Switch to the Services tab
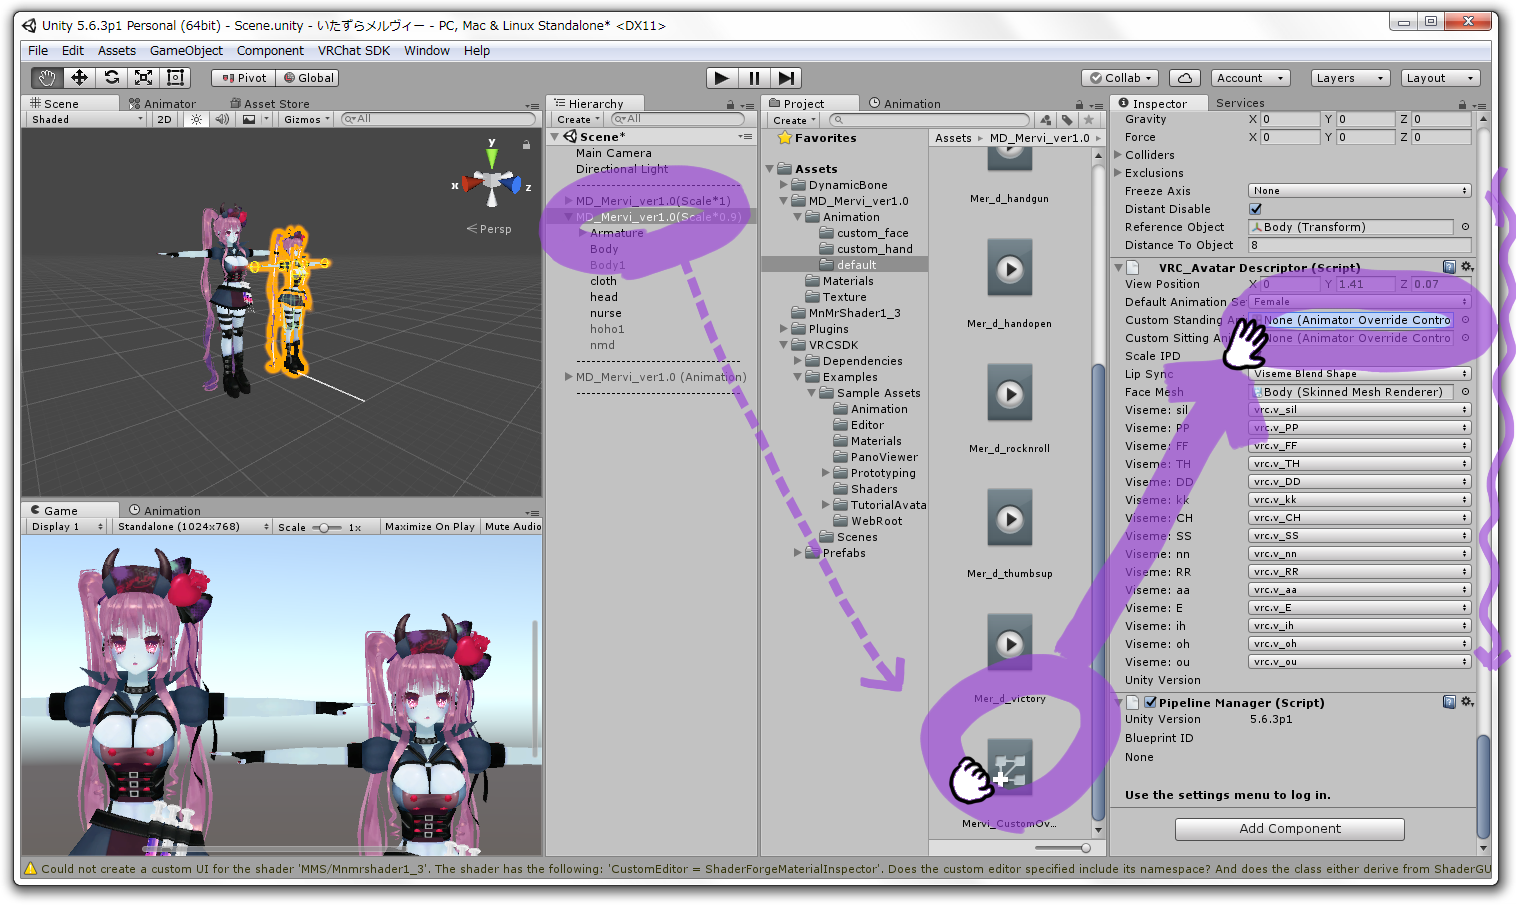1516x905 pixels. pos(1240,103)
